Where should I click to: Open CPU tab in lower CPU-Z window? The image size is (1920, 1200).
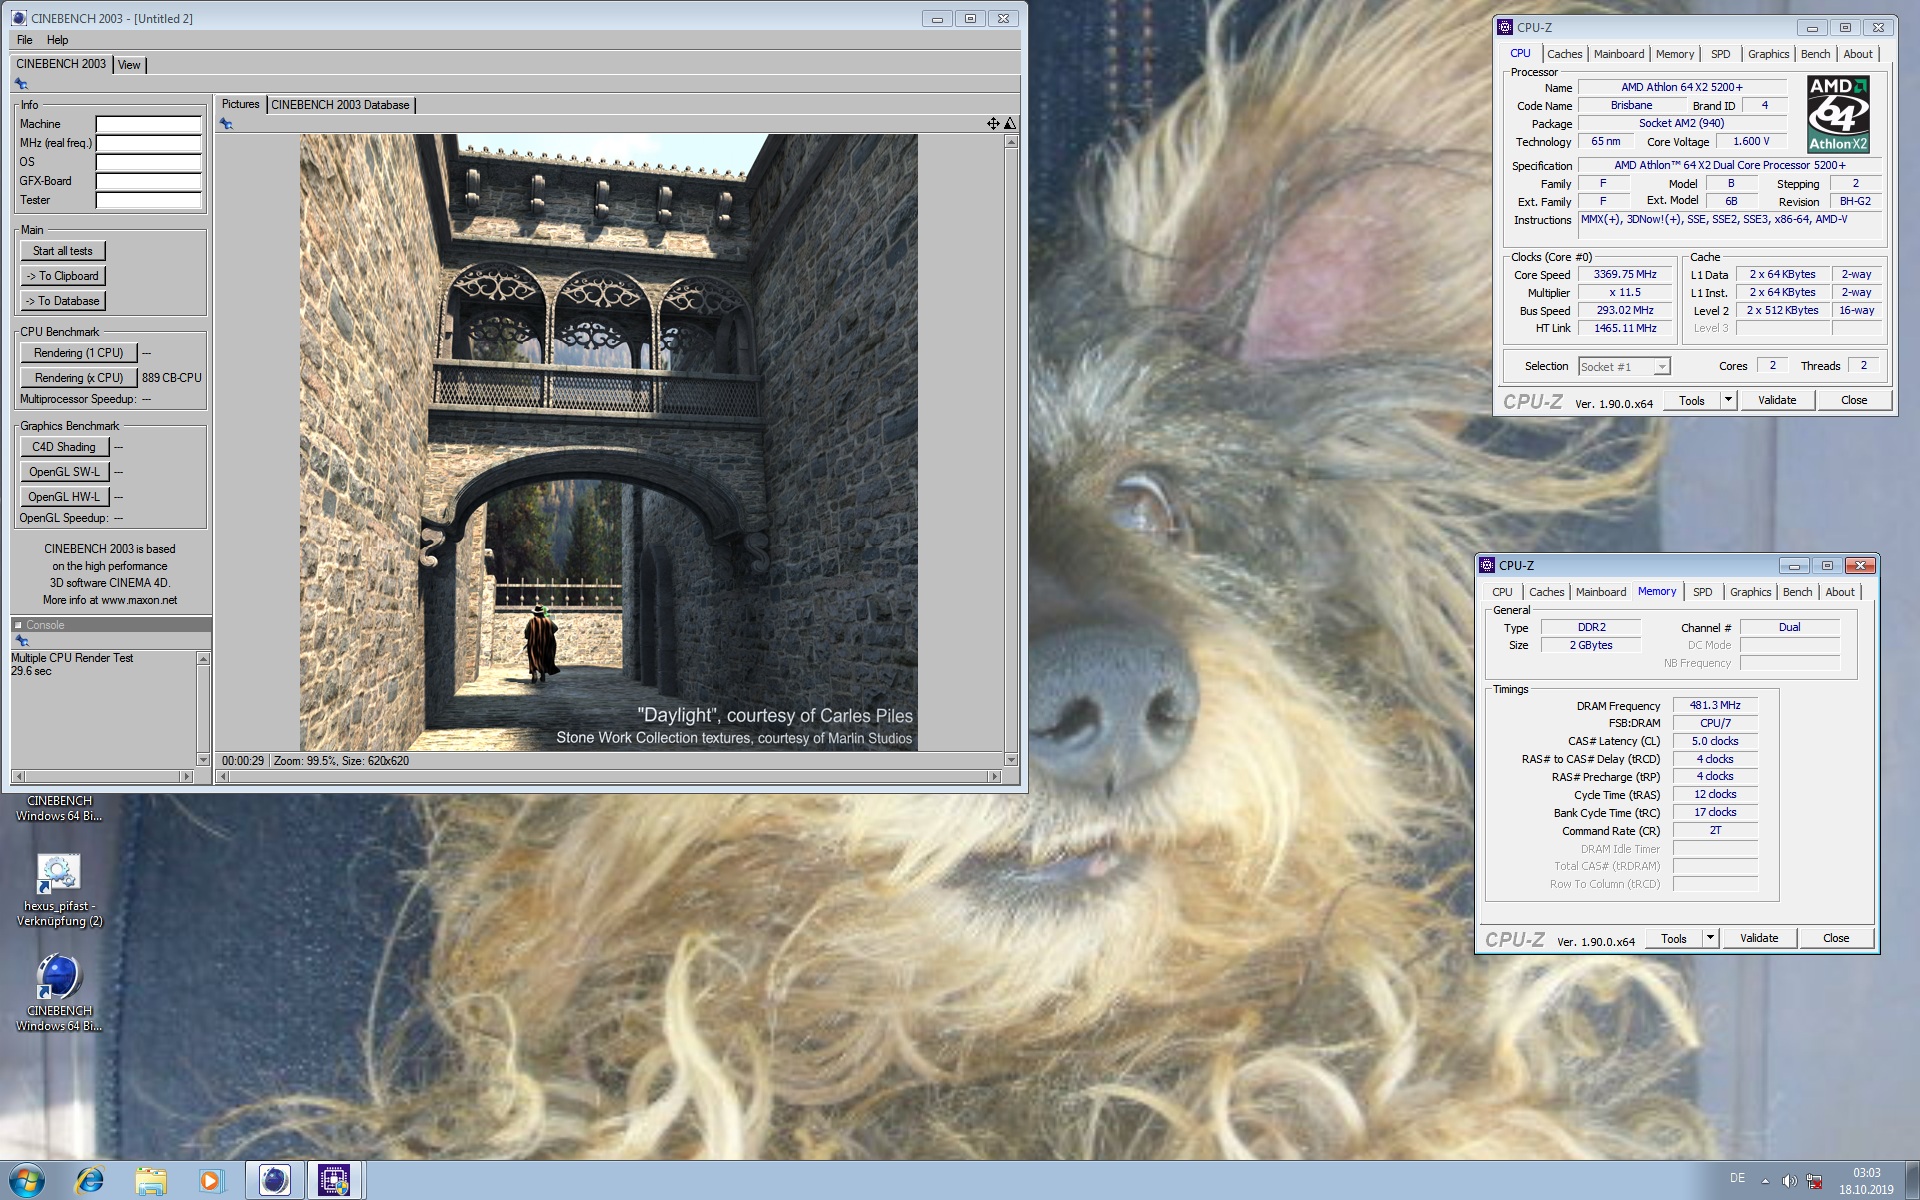pyautogui.click(x=1502, y=592)
